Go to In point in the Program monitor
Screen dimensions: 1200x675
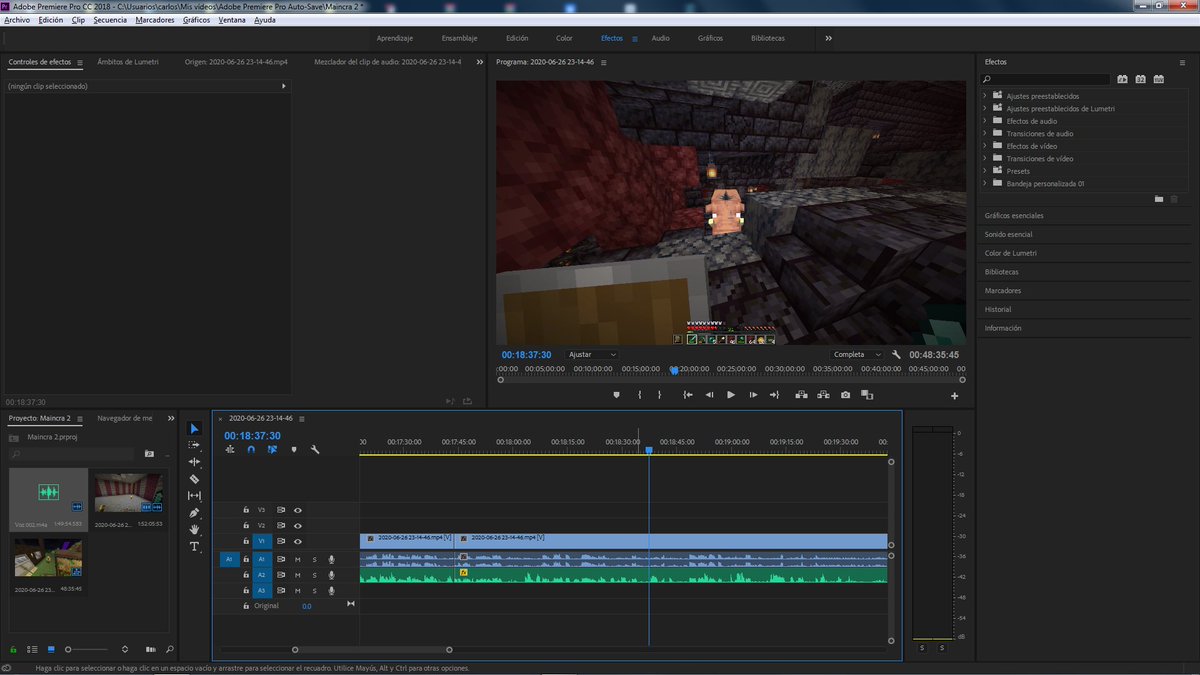click(688, 395)
